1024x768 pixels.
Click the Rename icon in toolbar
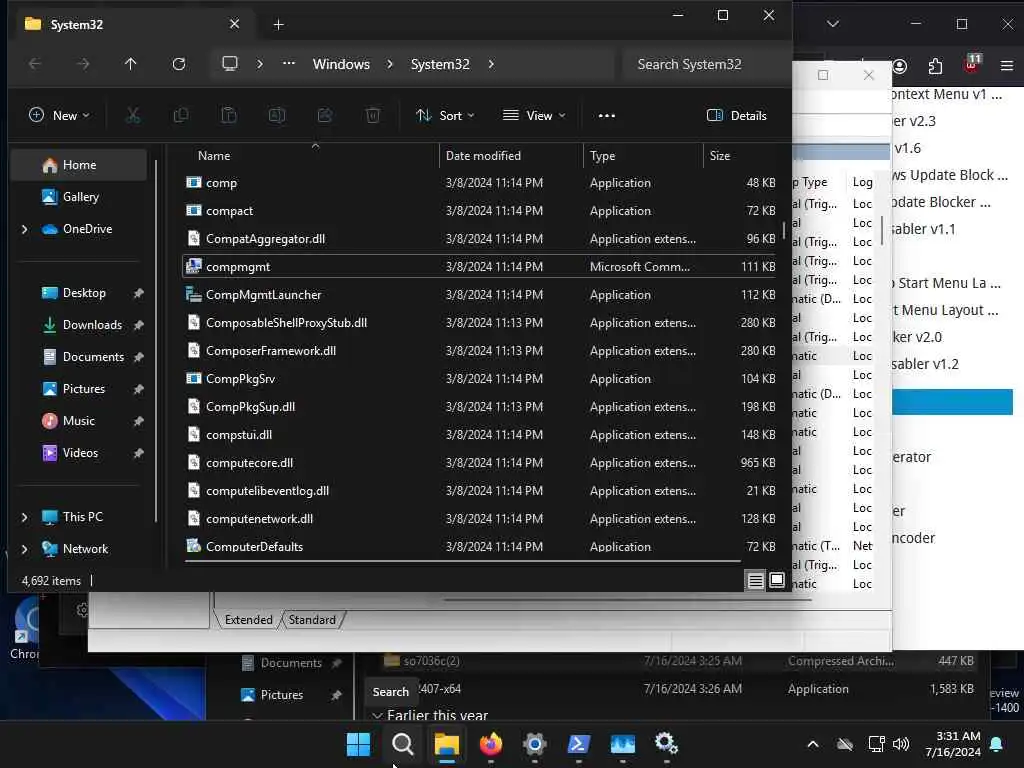pyautogui.click(x=277, y=116)
